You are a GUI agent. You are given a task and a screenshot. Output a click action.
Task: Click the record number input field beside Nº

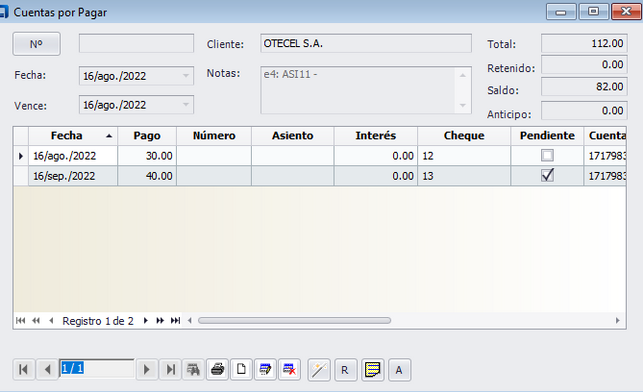pos(136,43)
